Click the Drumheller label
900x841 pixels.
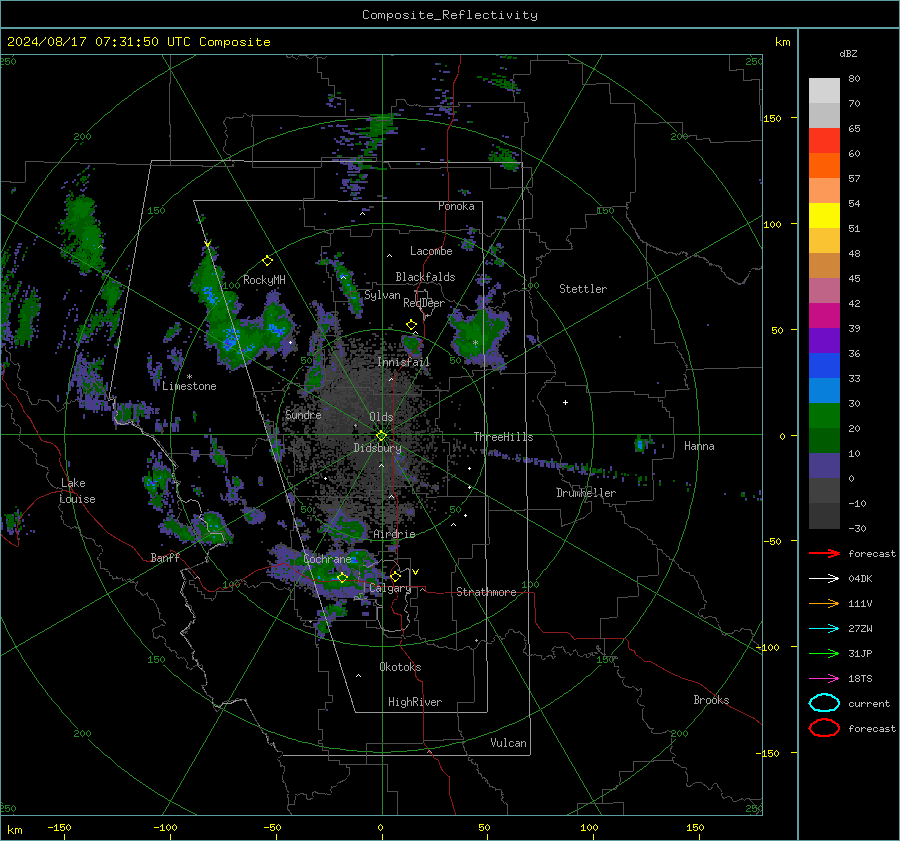[586, 493]
